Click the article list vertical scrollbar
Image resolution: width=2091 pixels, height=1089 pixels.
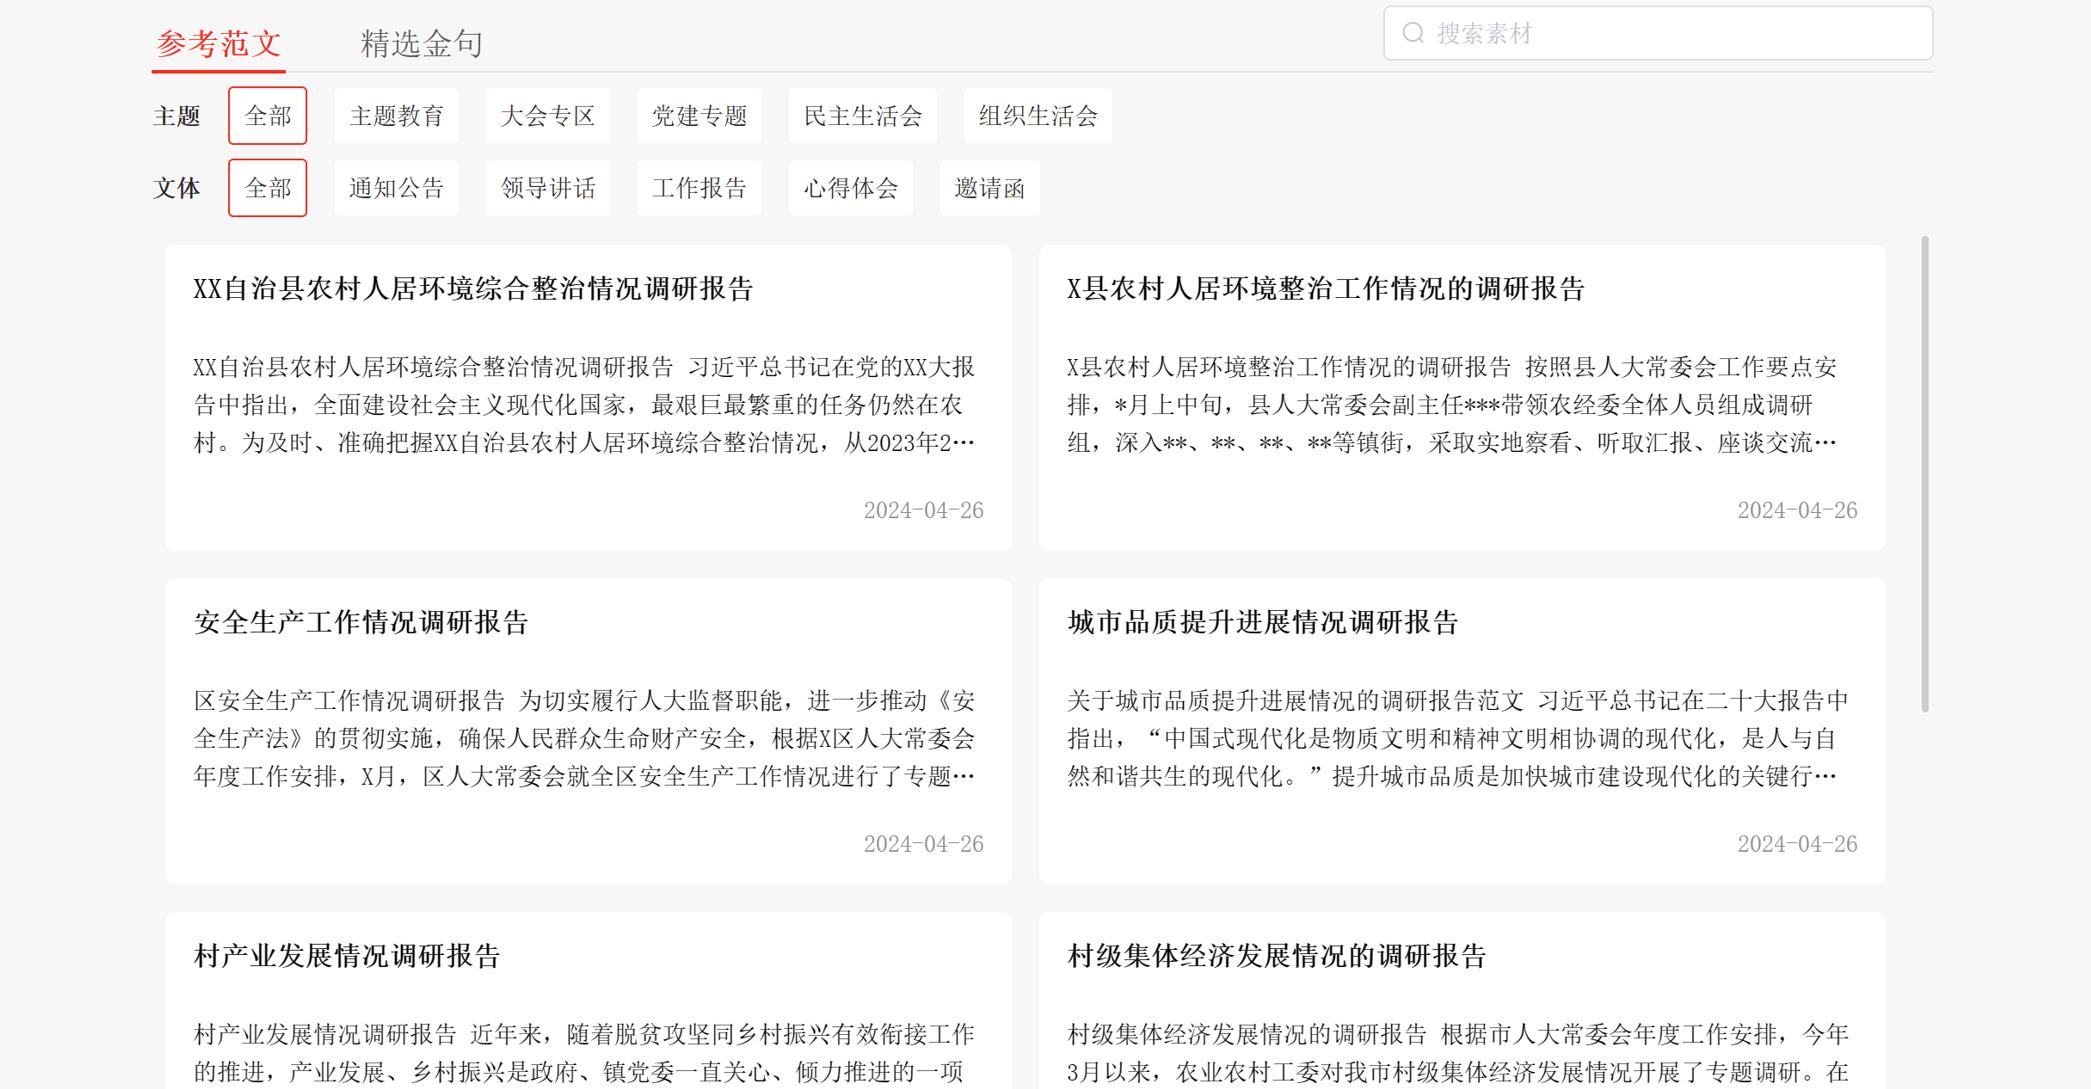tap(1925, 474)
